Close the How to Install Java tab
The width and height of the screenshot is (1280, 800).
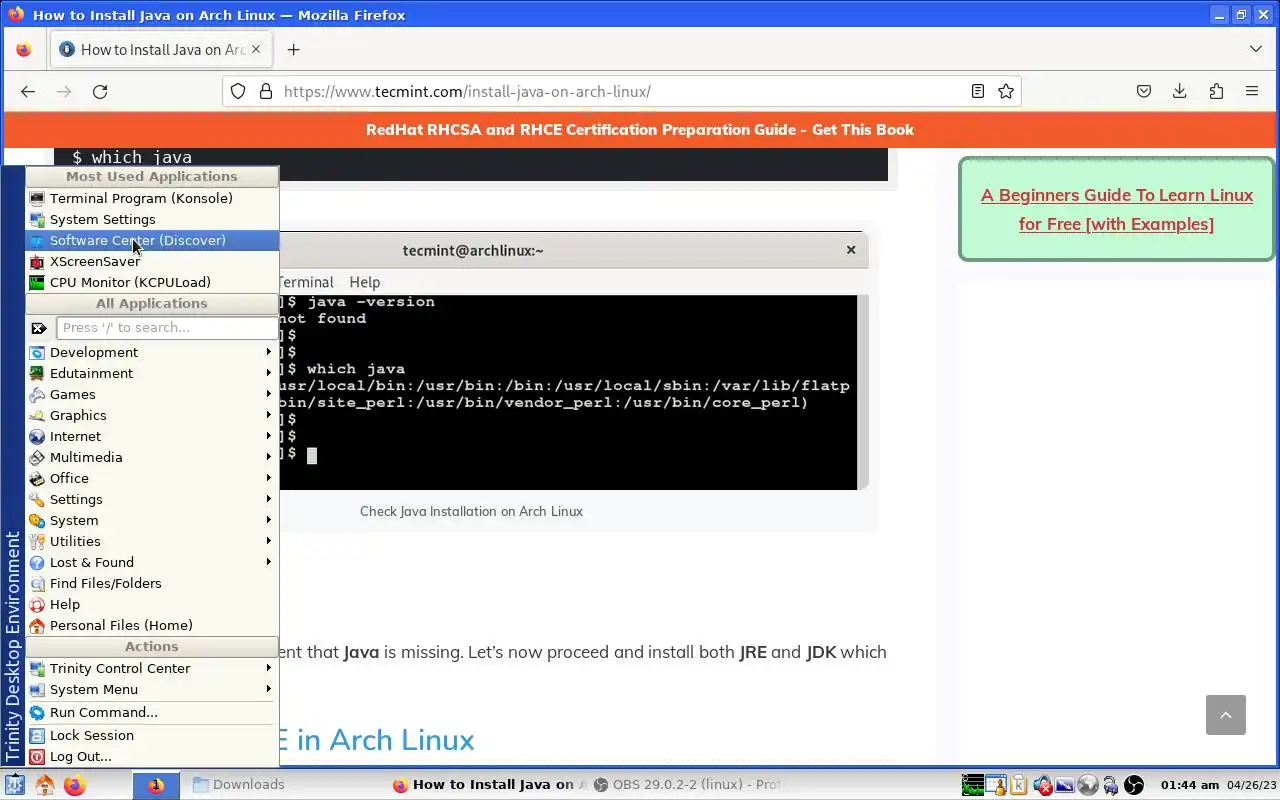(256, 49)
